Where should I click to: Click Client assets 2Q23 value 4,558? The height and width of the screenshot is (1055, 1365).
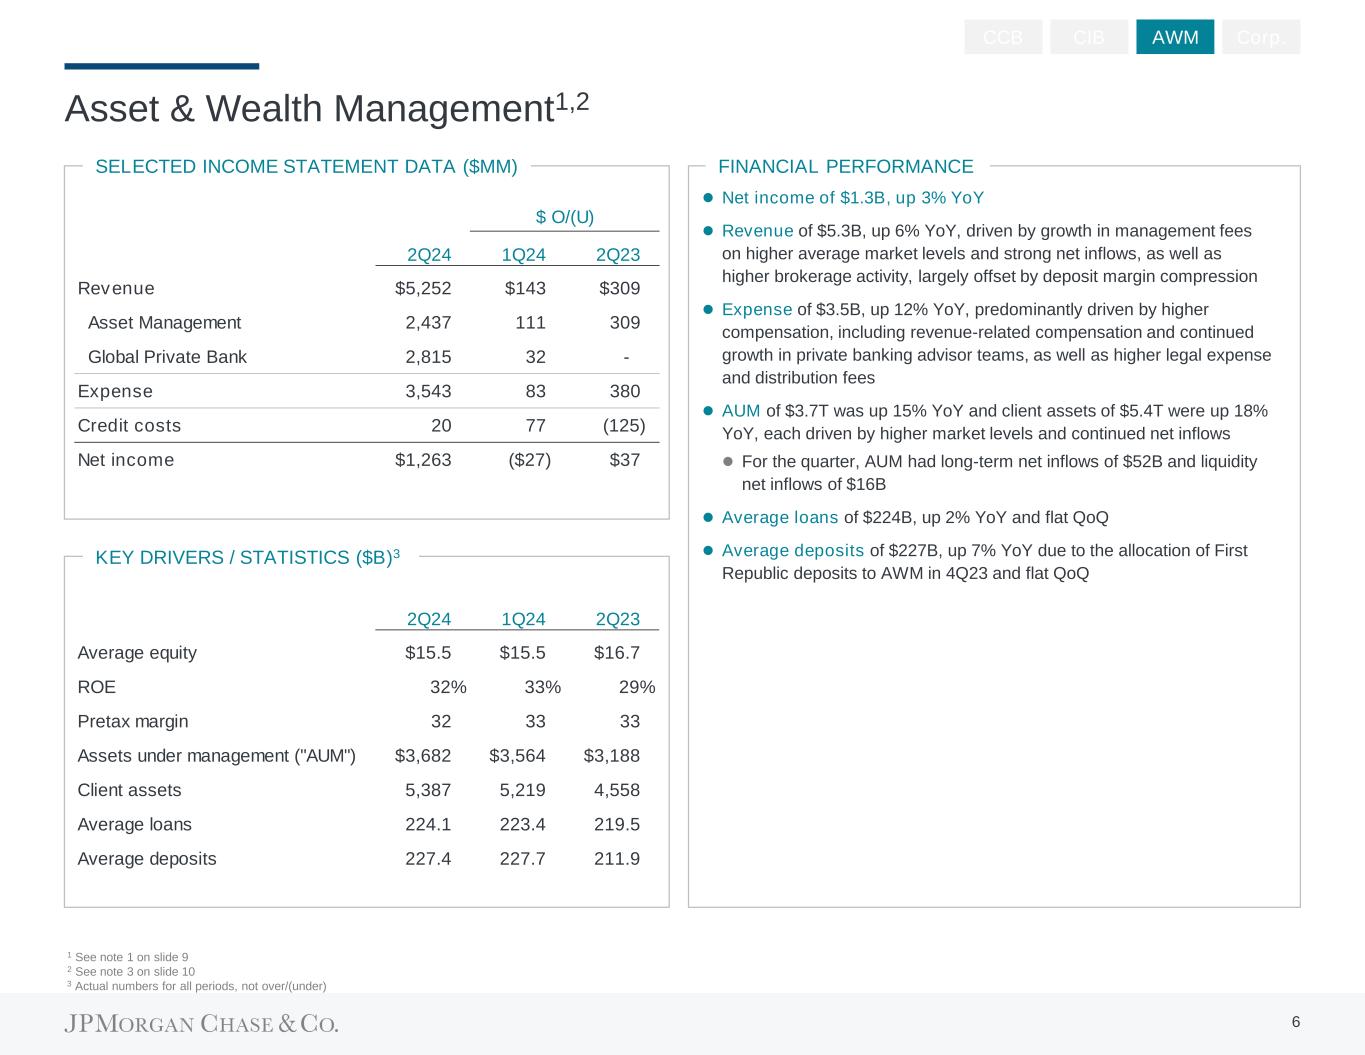click(617, 790)
